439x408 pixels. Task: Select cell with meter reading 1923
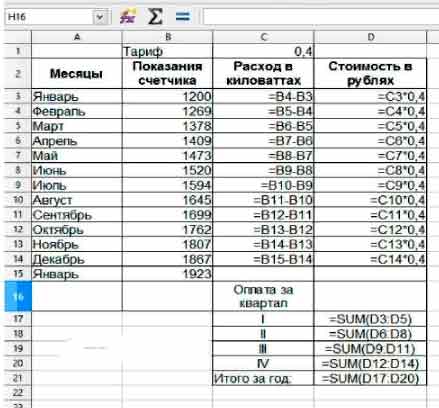(167, 274)
